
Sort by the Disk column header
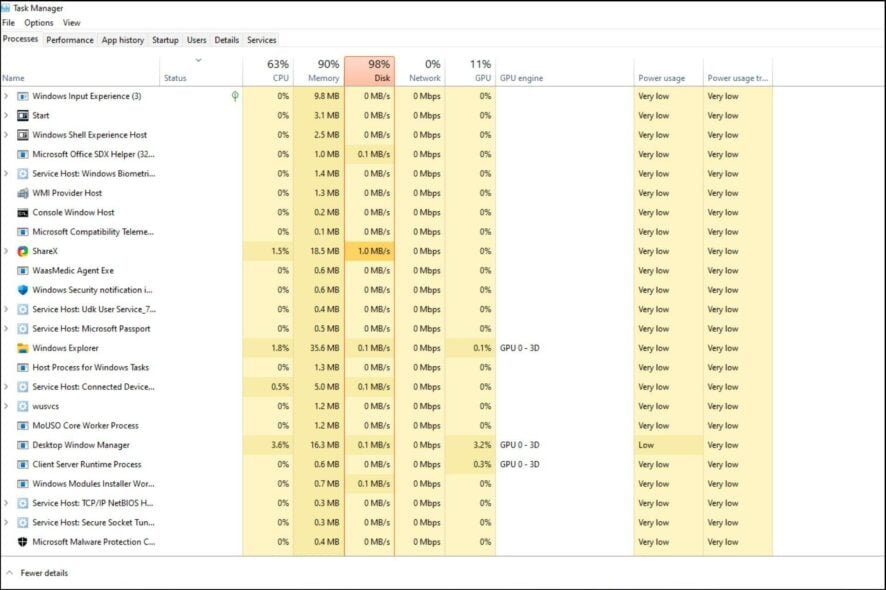tap(370, 71)
